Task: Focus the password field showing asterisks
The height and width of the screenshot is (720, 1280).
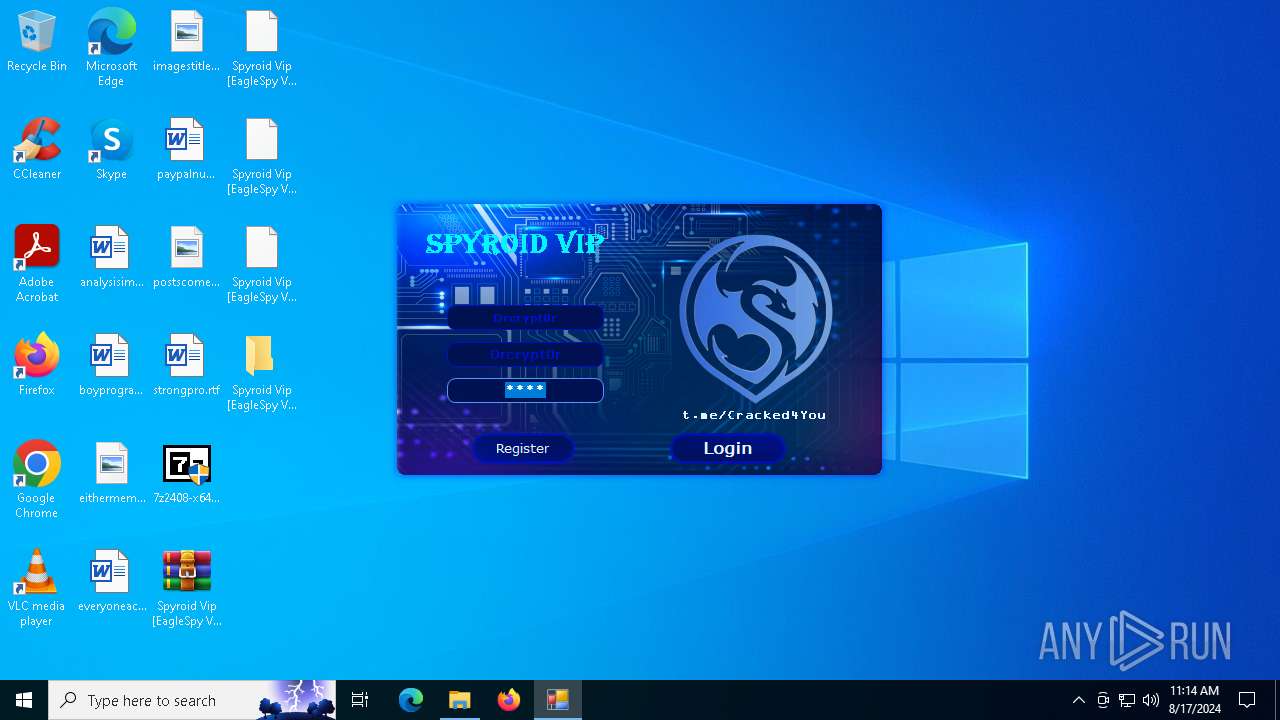Action: (525, 390)
